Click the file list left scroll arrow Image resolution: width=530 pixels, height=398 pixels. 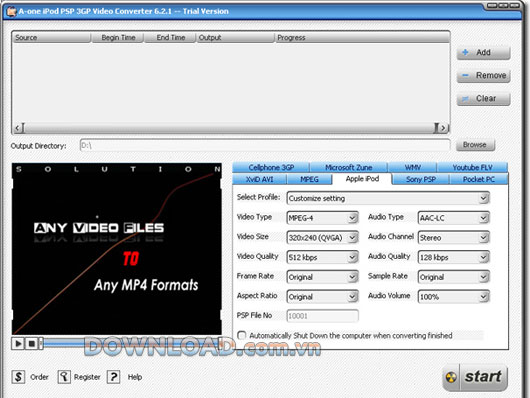point(18,128)
